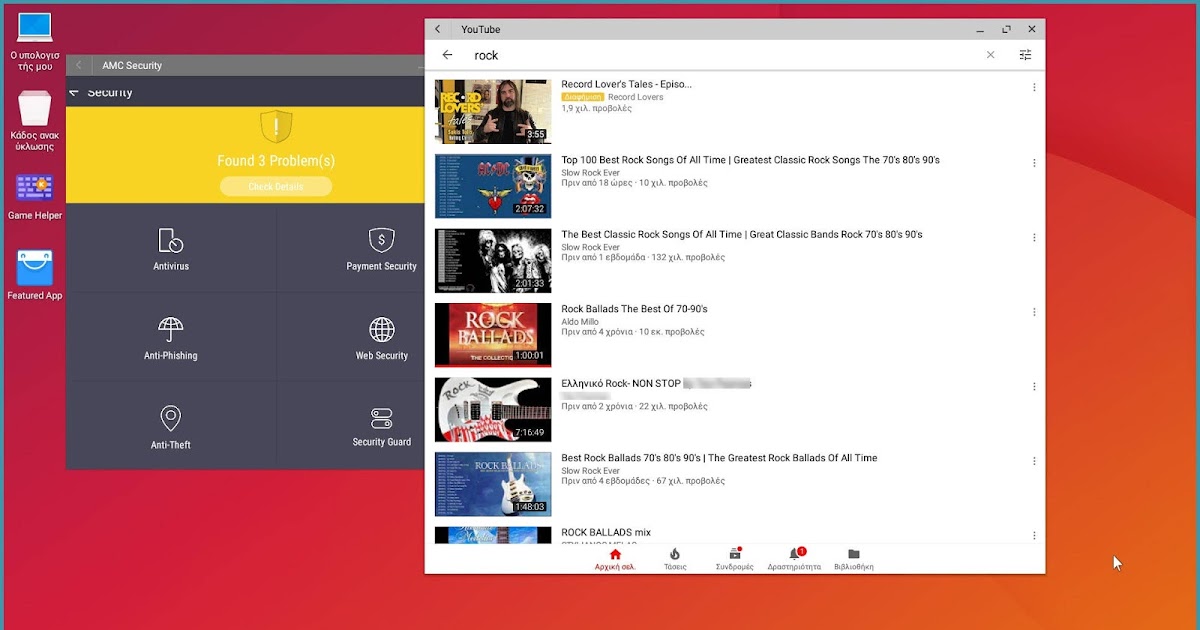Click the warning shield icon in AMC Security
Screen dimensions: 1200x630
[x=276, y=127]
